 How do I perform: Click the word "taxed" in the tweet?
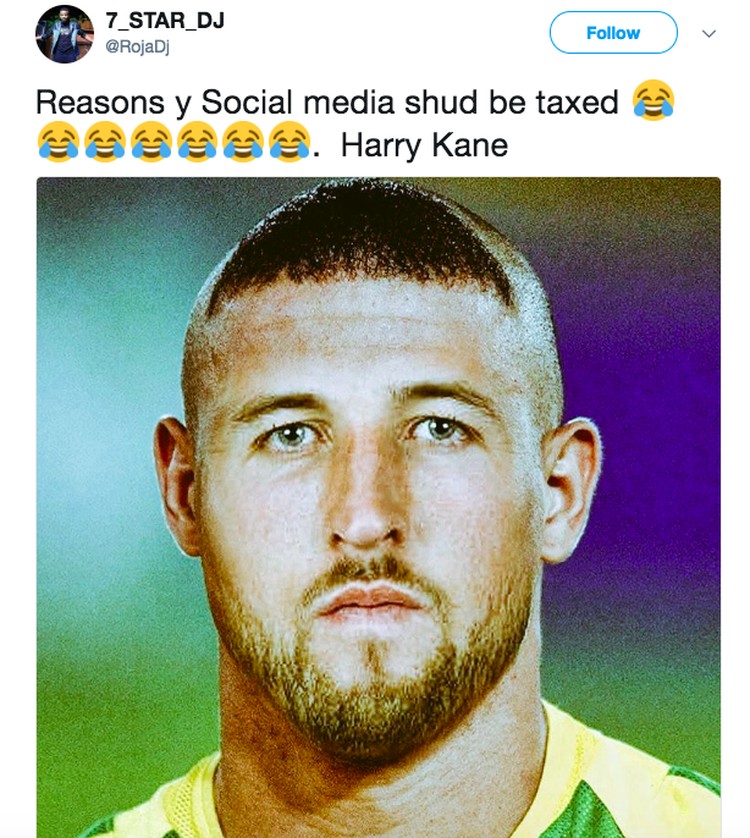tap(577, 102)
